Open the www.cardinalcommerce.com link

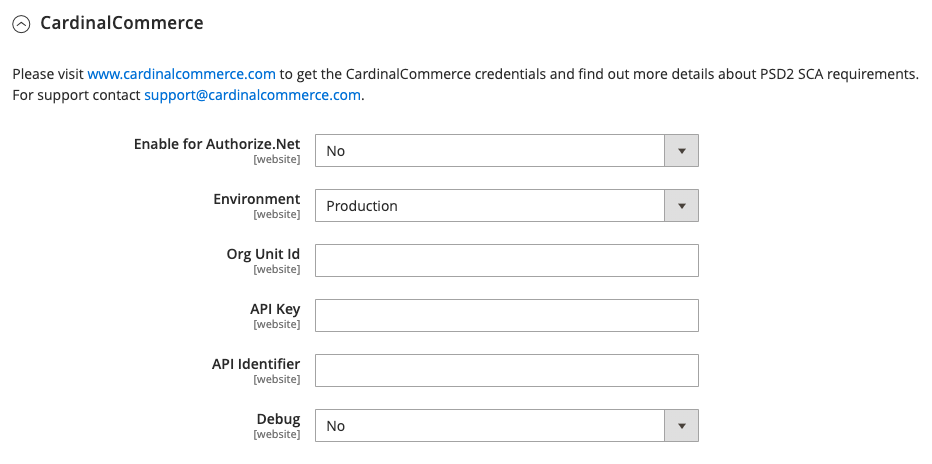pos(181,74)
